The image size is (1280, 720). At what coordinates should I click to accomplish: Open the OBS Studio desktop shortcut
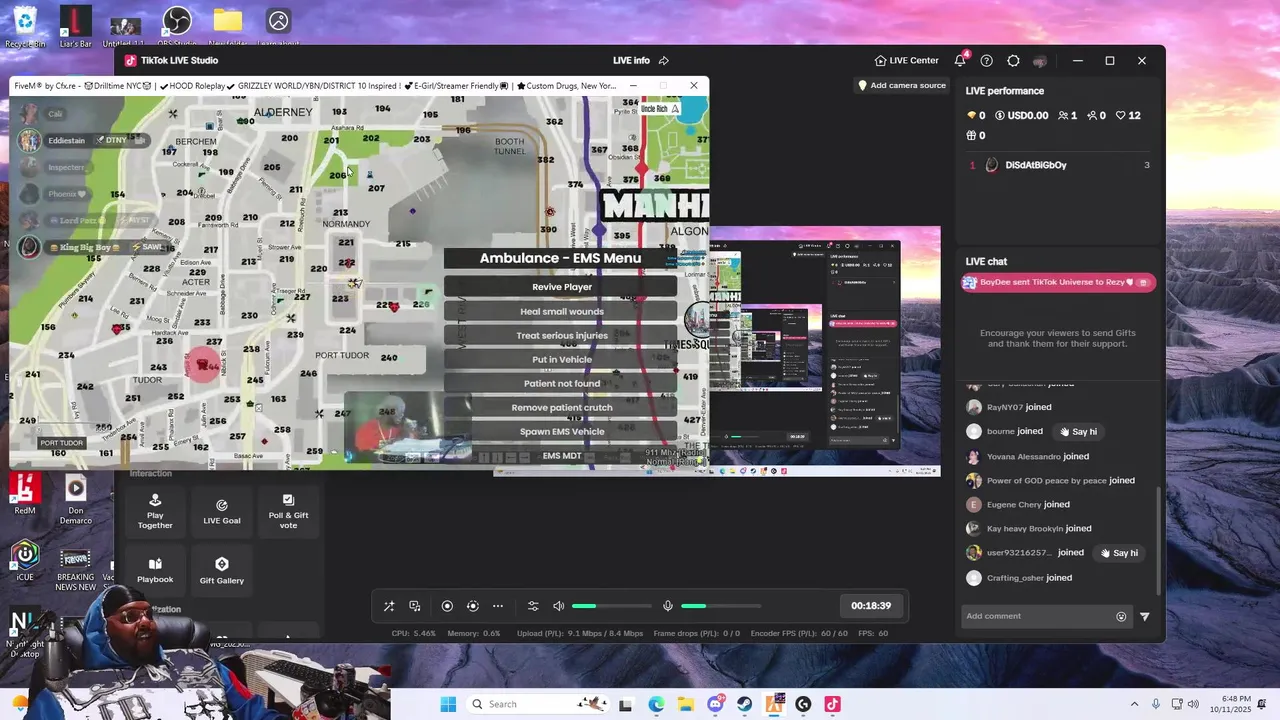[x=177, y=26]
